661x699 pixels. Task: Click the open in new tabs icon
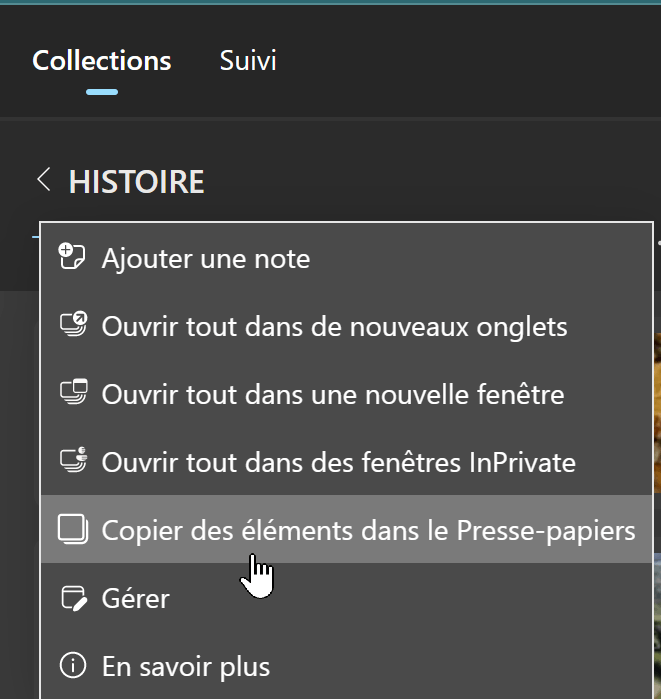(72, 326)
